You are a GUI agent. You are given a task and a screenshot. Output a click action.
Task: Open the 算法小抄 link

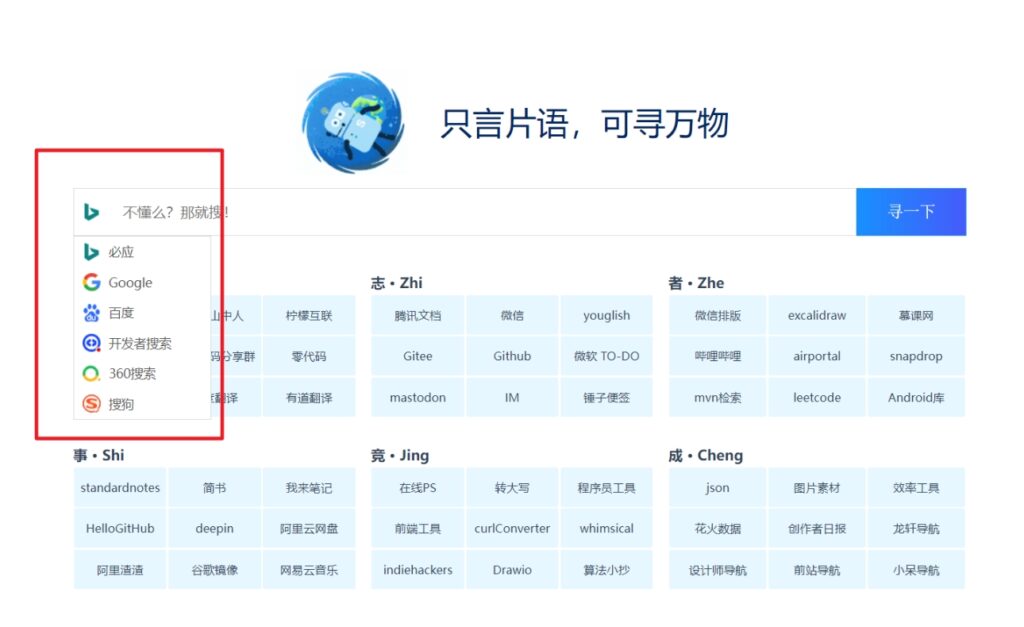pos(607,570)
